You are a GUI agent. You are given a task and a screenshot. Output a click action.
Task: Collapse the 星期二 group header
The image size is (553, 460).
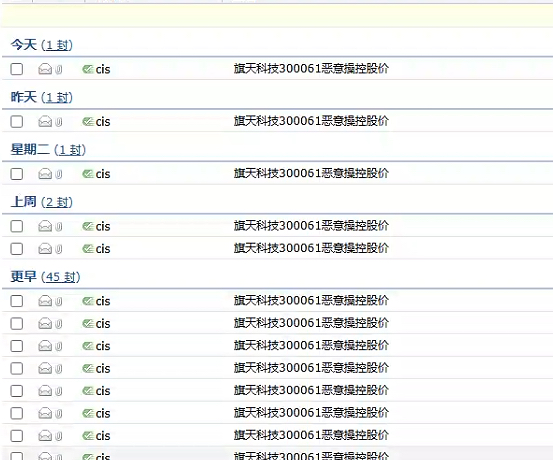pyautogui.click(x=30, y=149)
